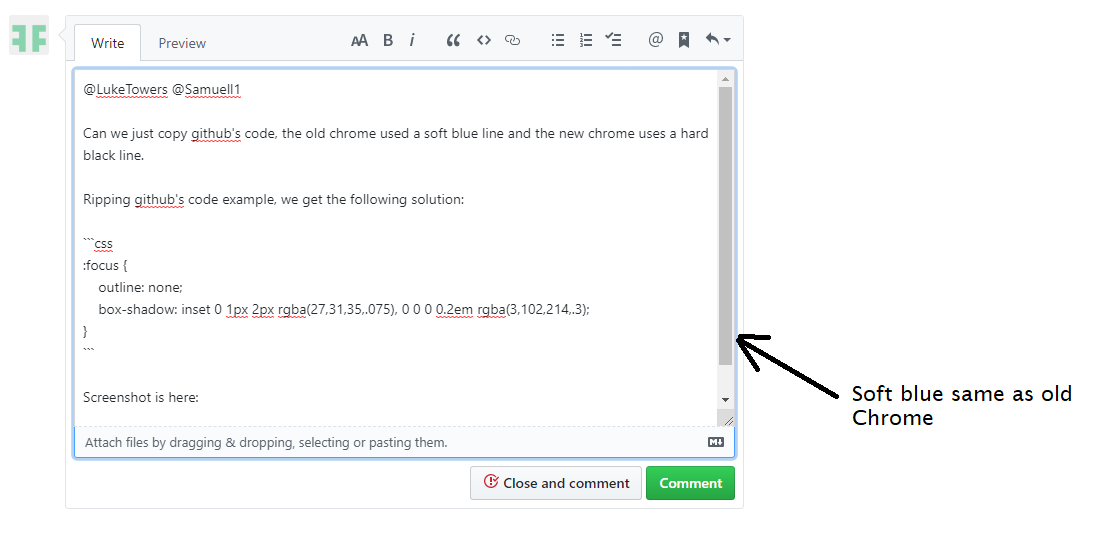
Task: Click the scrollbar up arrow
Action: pyautogui.click(x=726, y=79)
